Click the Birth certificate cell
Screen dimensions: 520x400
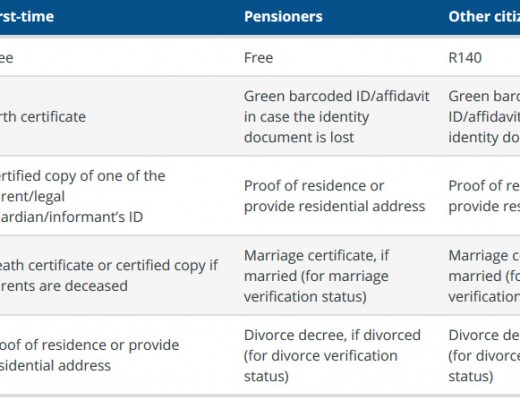point(43,117)
